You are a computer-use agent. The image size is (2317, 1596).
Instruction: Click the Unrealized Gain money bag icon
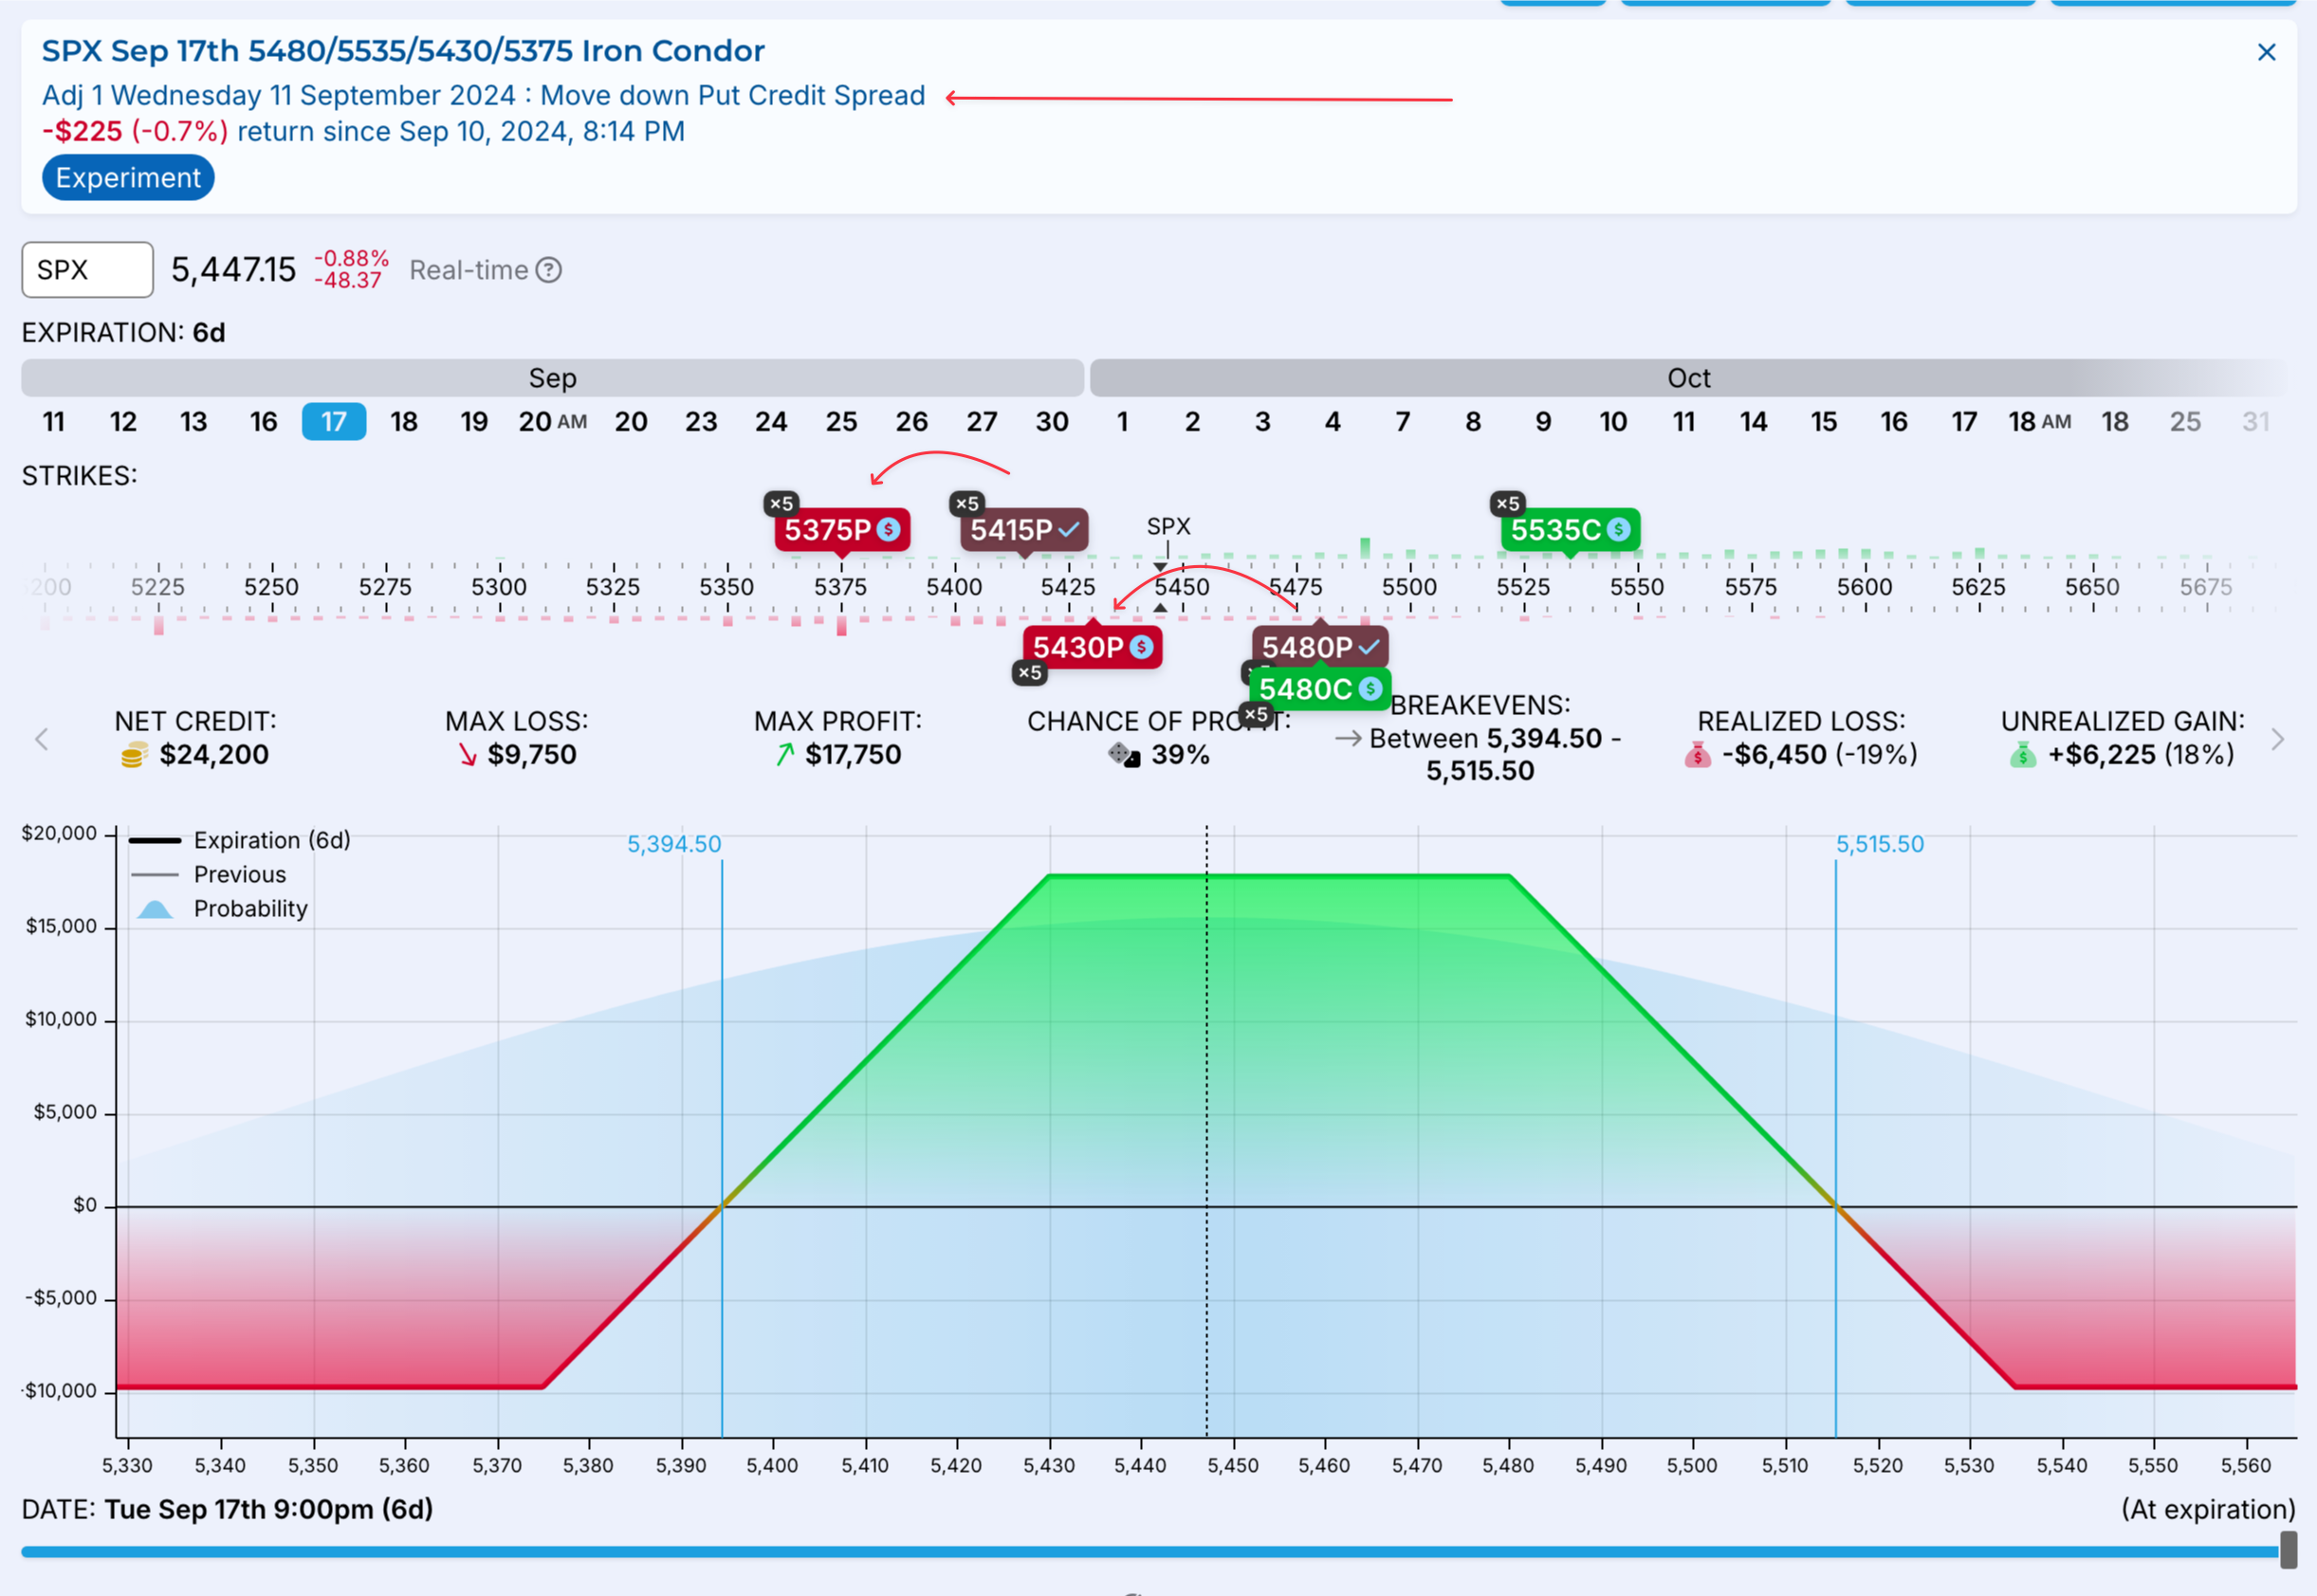[x=2022, y=756]
